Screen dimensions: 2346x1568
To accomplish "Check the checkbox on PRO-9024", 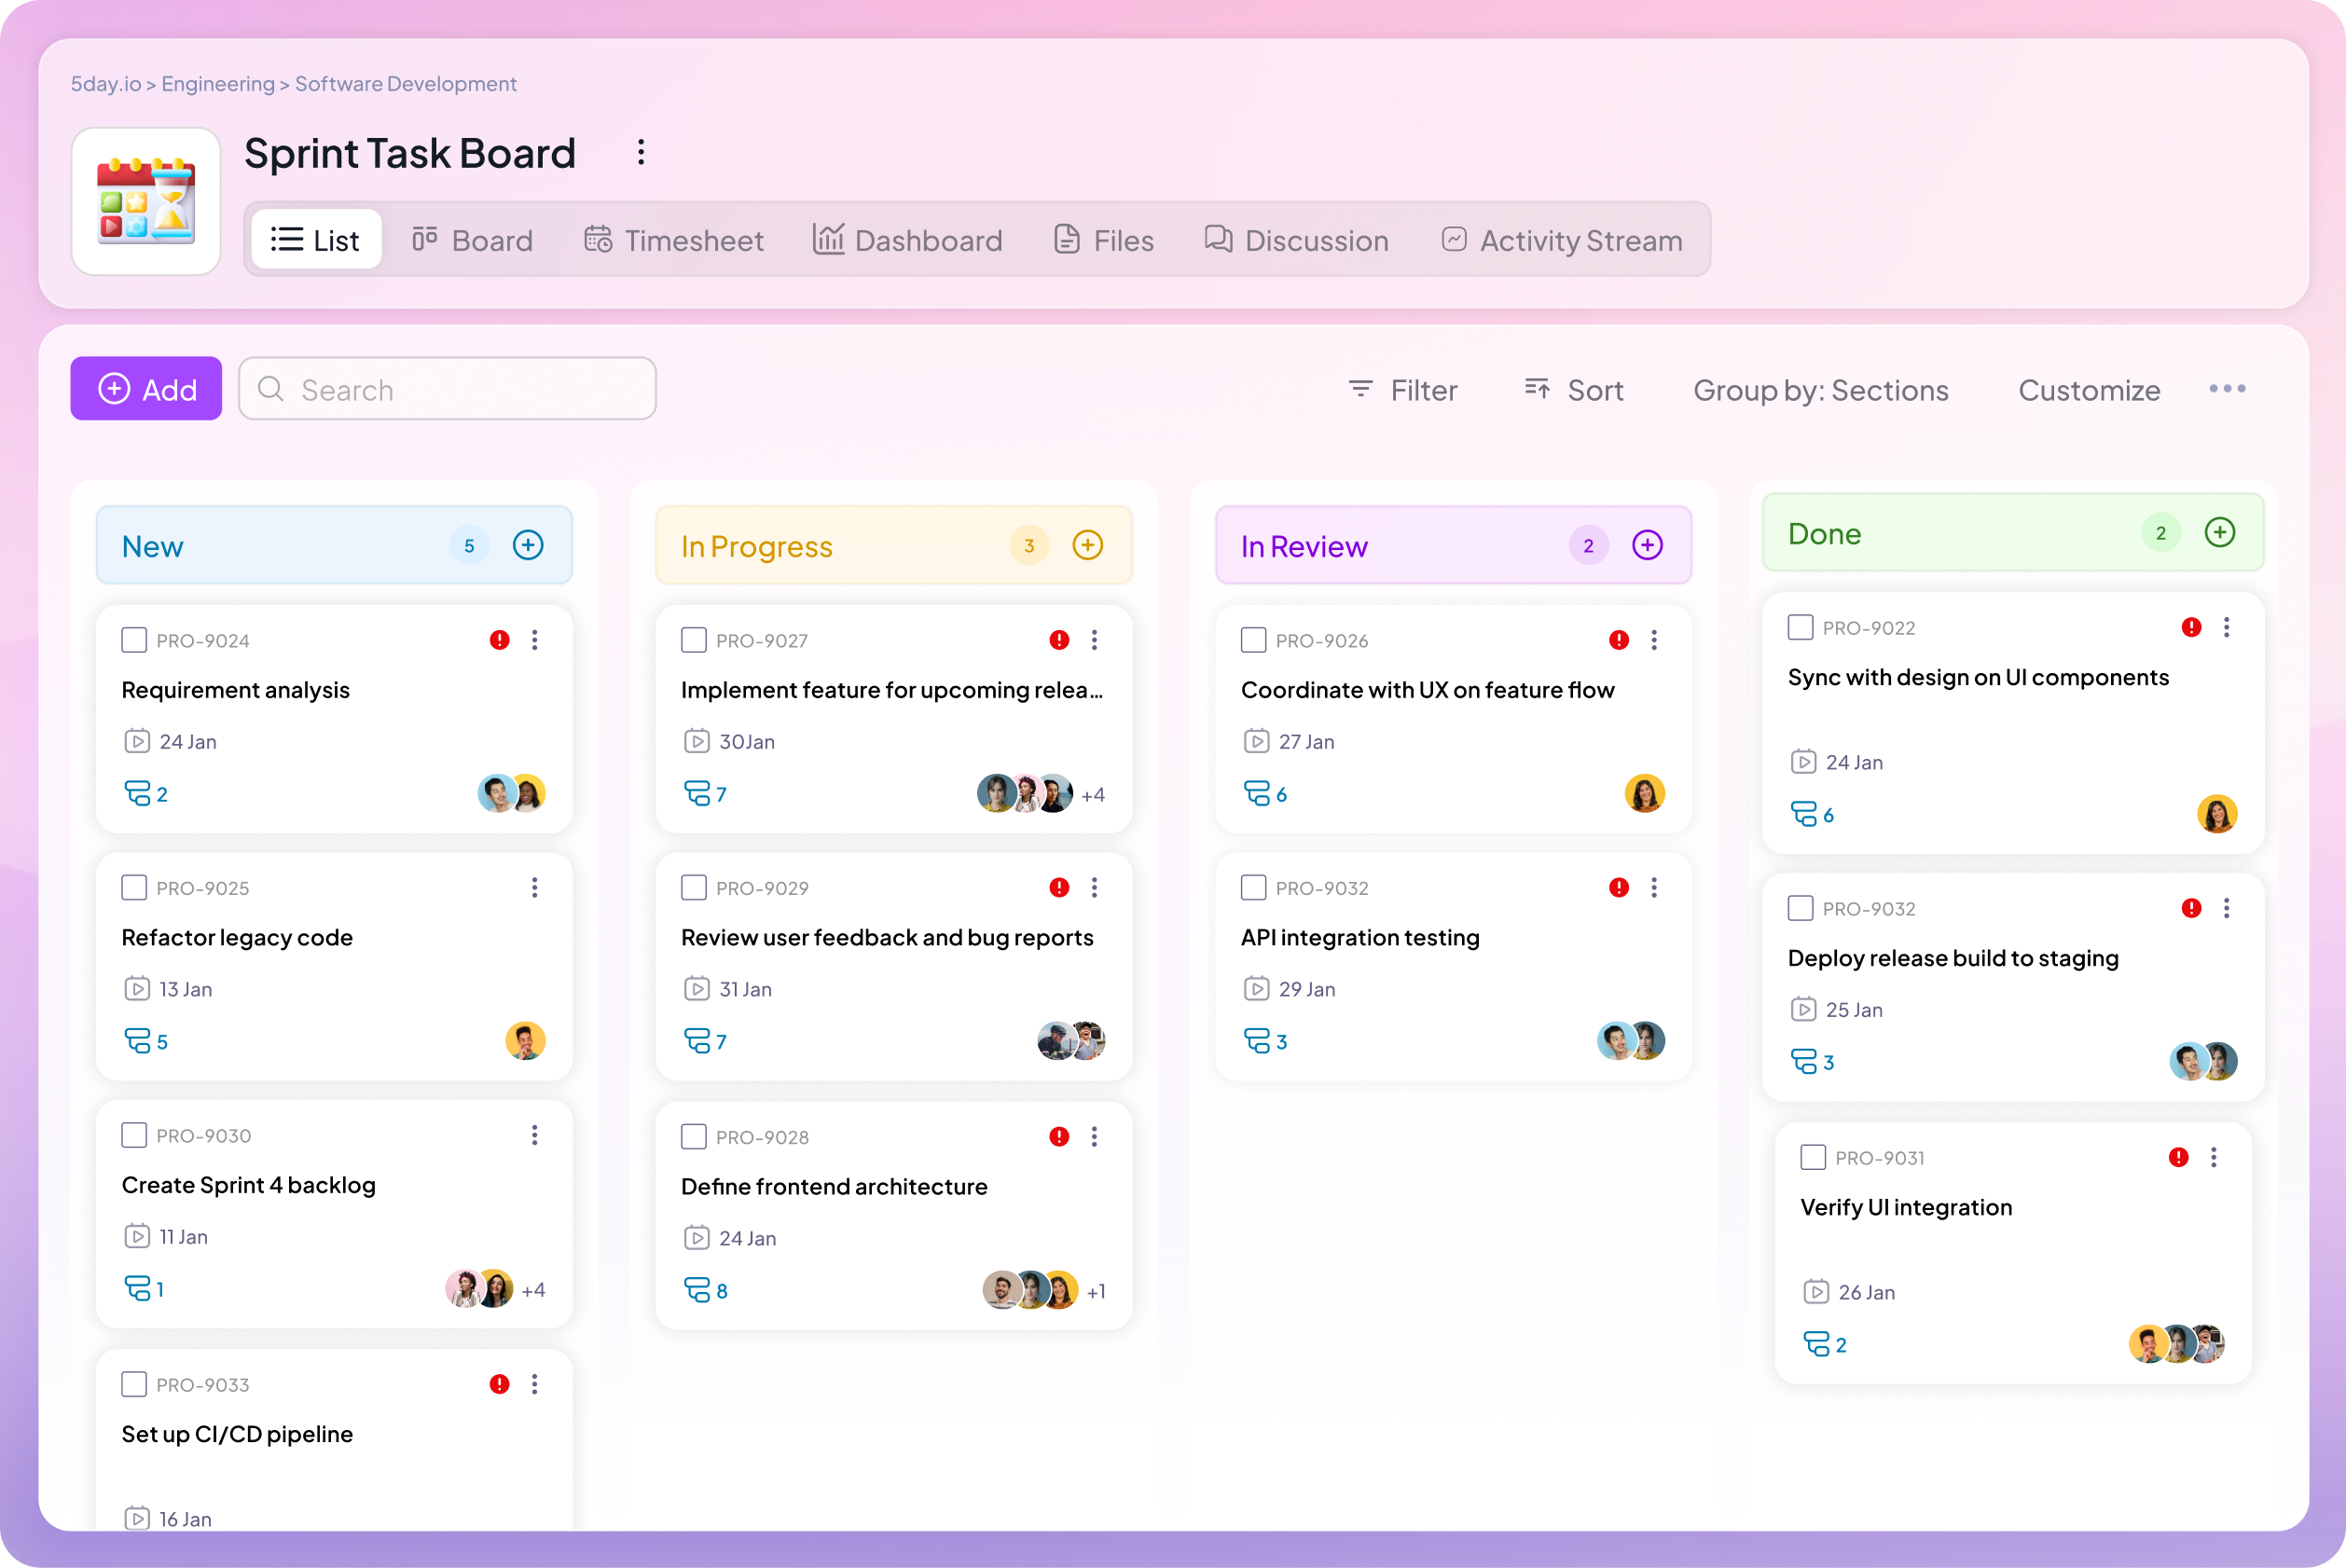I will pyautogui.click(x=134, y=640).
